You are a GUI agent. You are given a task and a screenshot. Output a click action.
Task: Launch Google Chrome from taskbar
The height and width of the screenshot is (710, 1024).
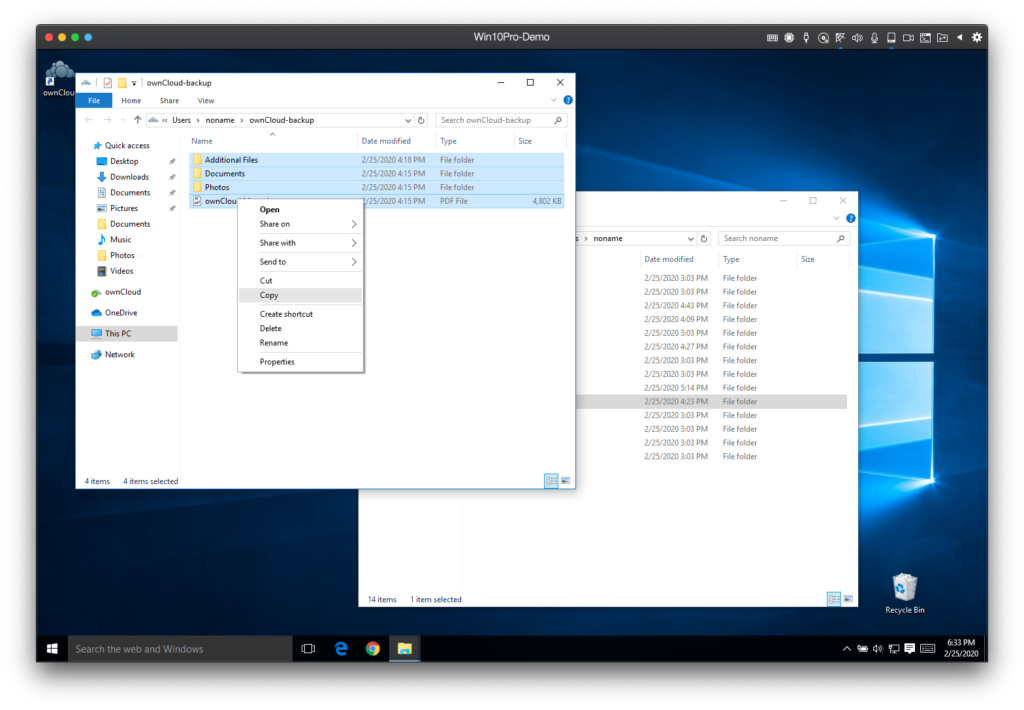[x=373, y=649]
